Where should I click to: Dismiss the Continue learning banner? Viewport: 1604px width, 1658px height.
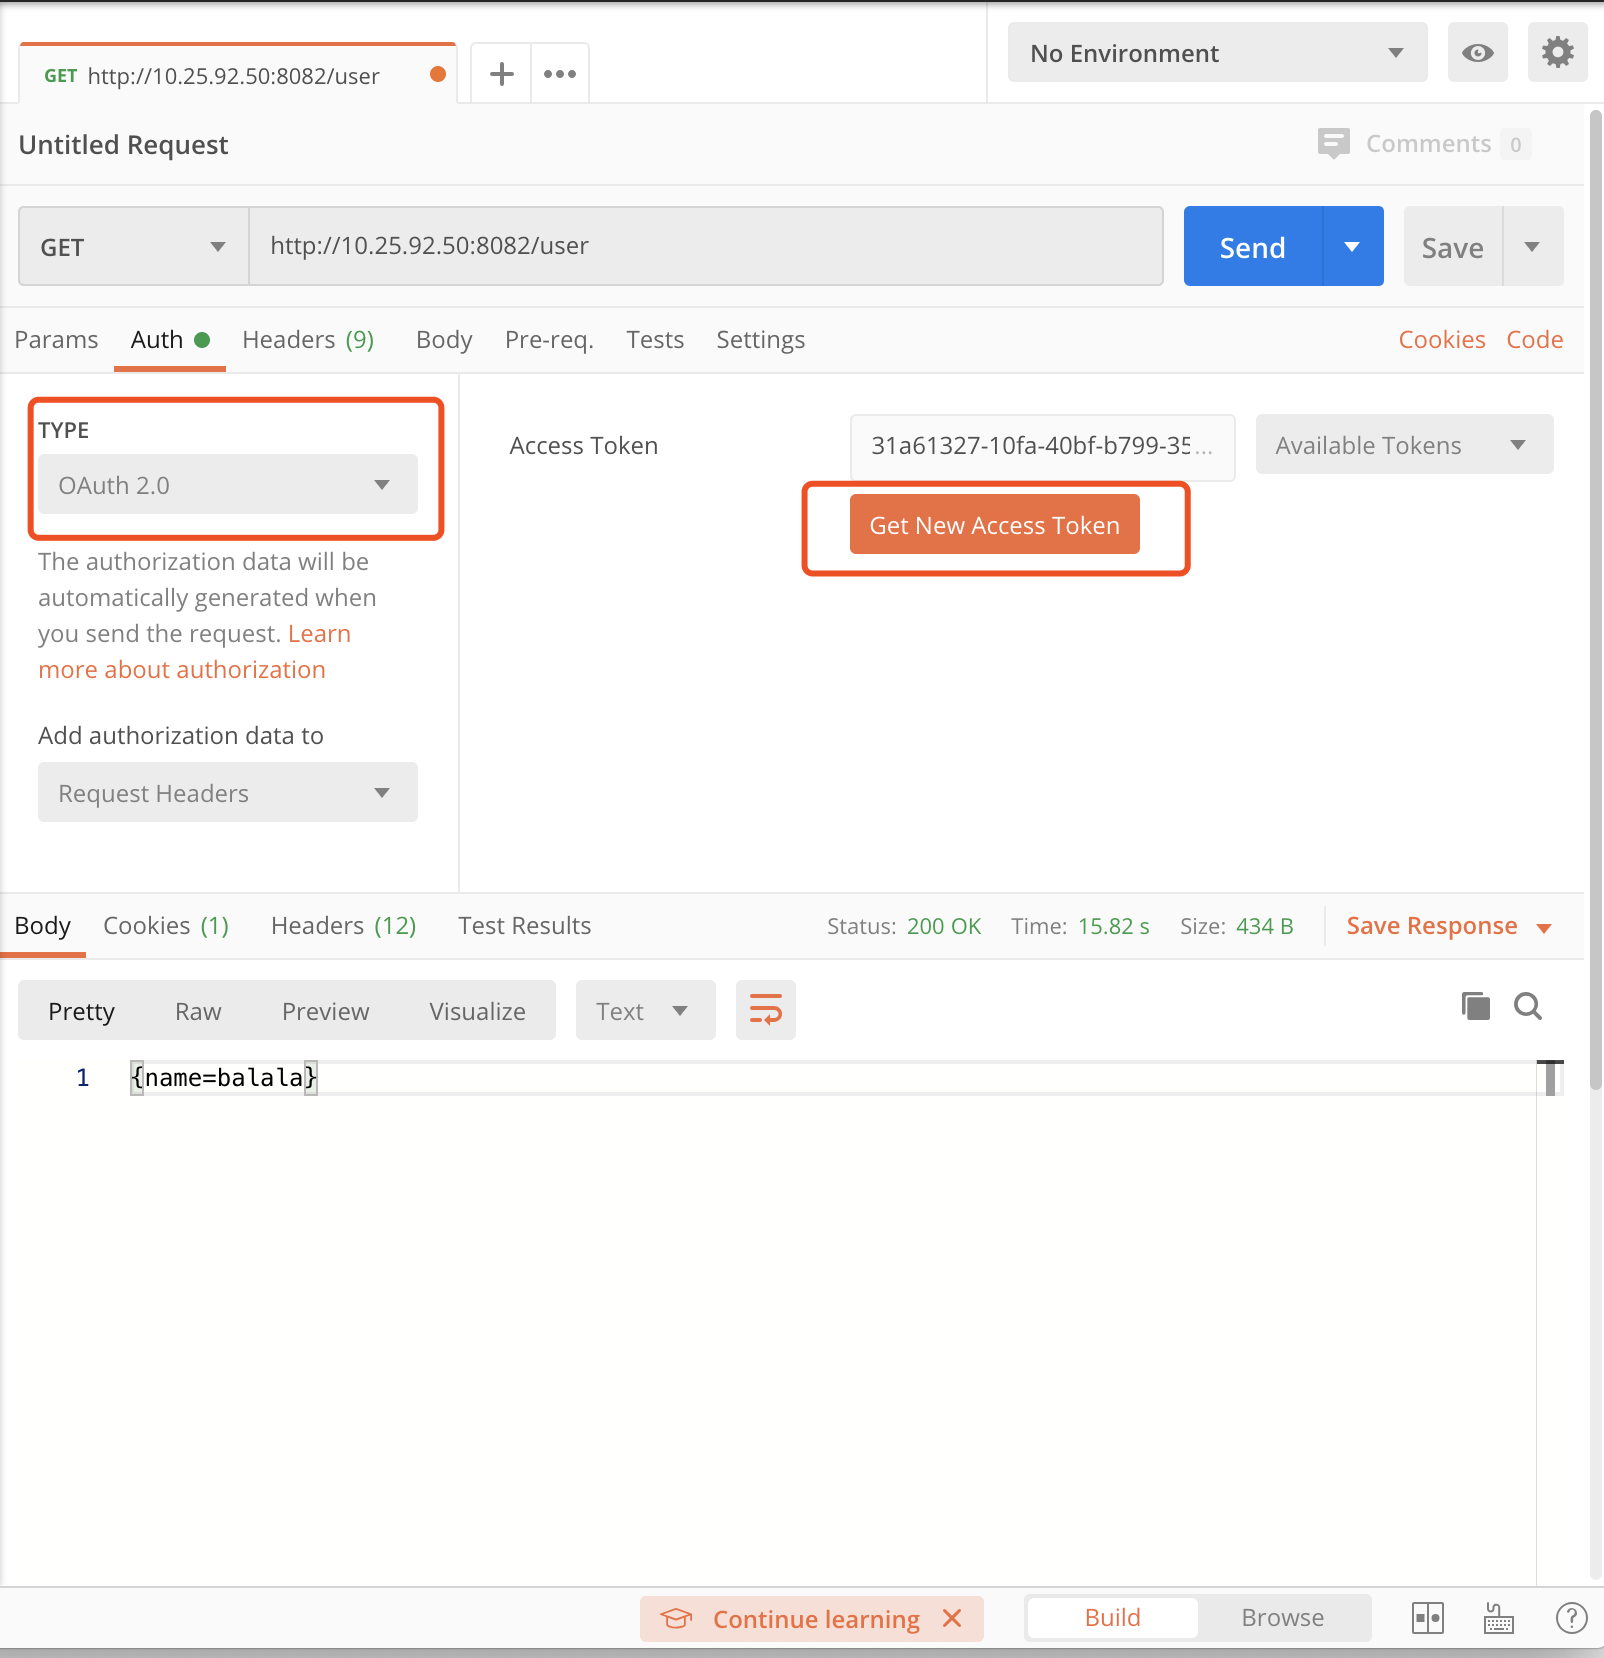[952, 1618]
